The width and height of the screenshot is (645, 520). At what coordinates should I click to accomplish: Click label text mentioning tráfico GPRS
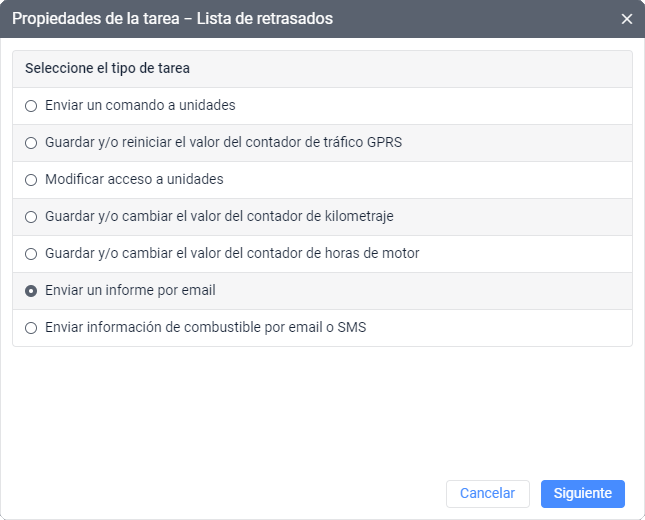pos(223,142)
